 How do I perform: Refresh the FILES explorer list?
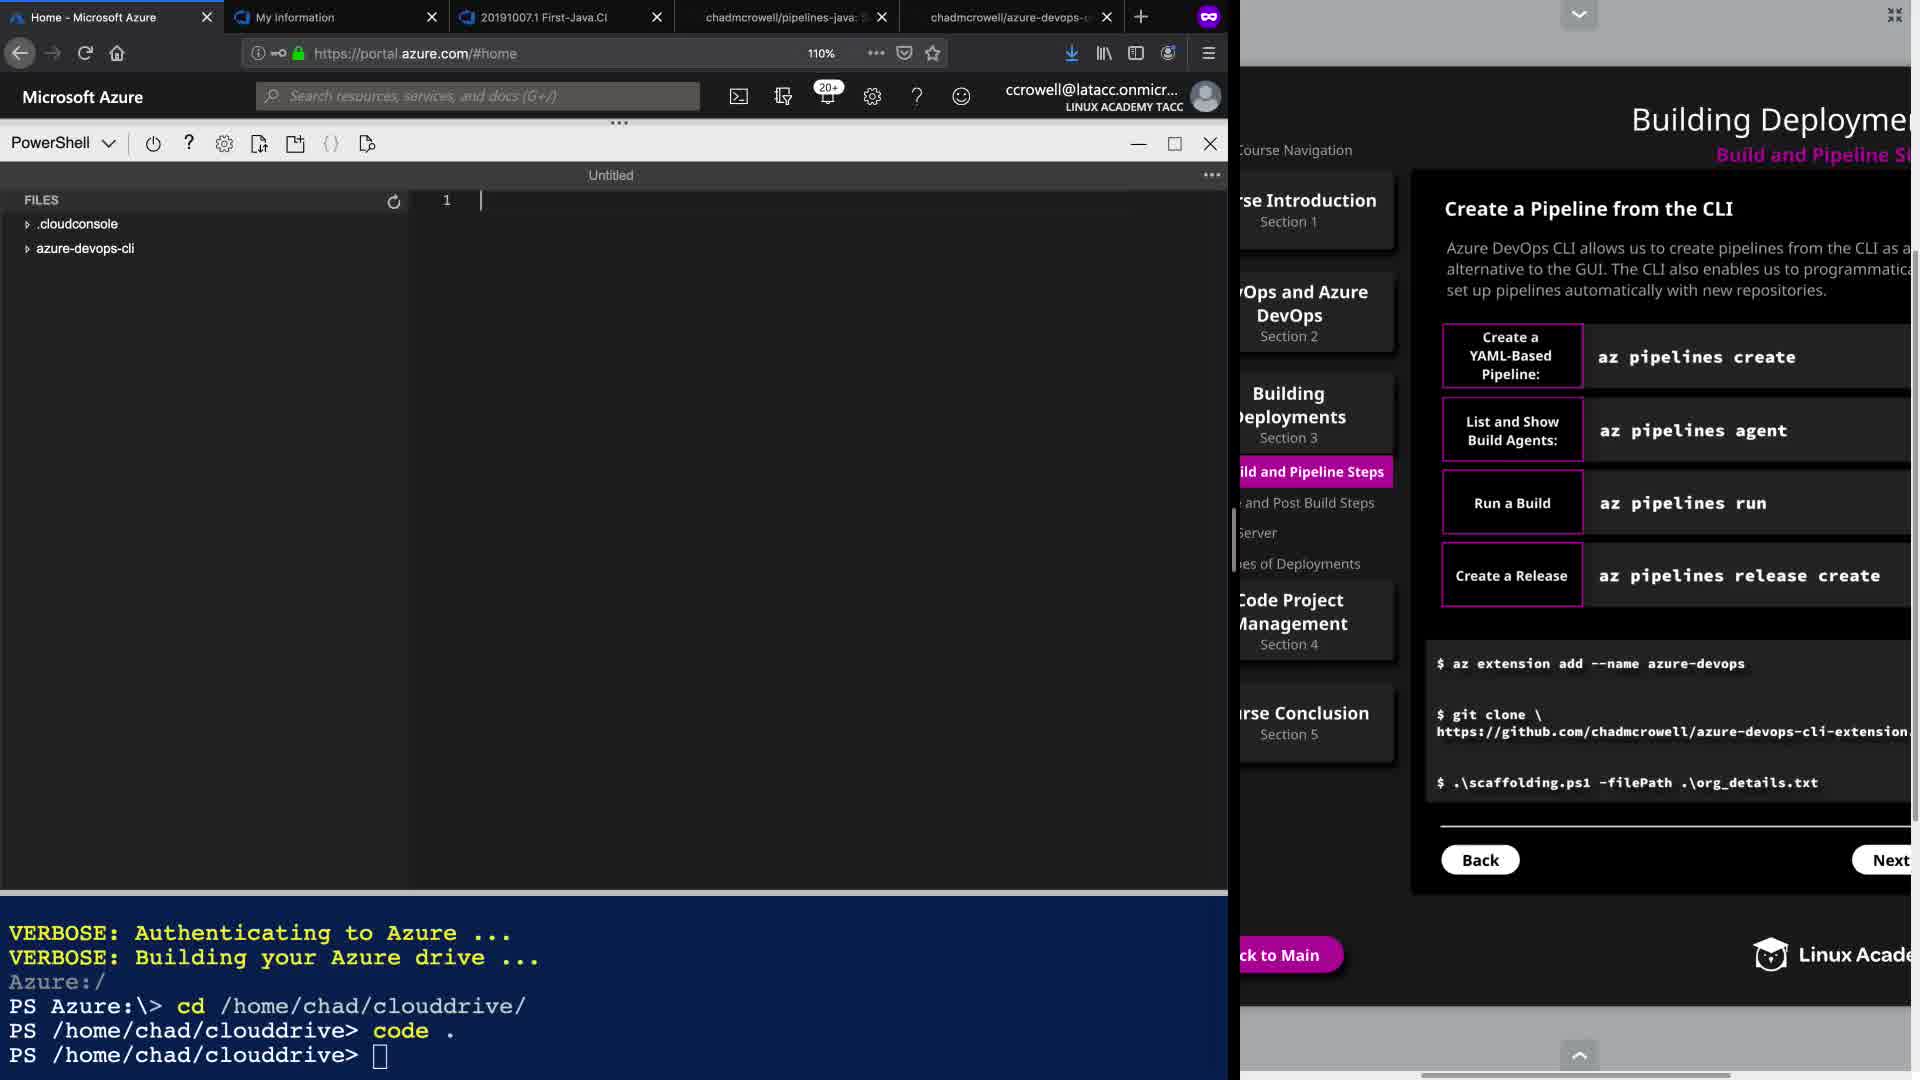pos(394,202)
